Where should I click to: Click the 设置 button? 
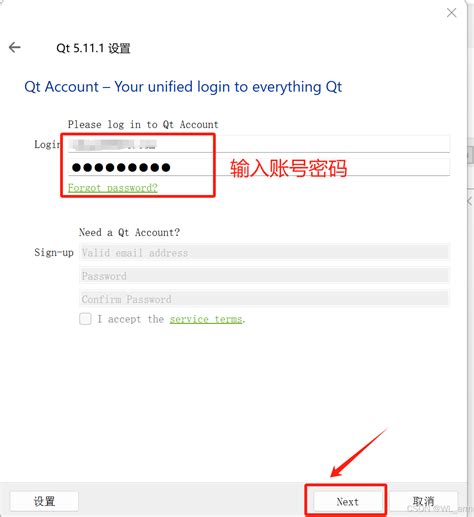pyautogui.click(x=44, y=501)
